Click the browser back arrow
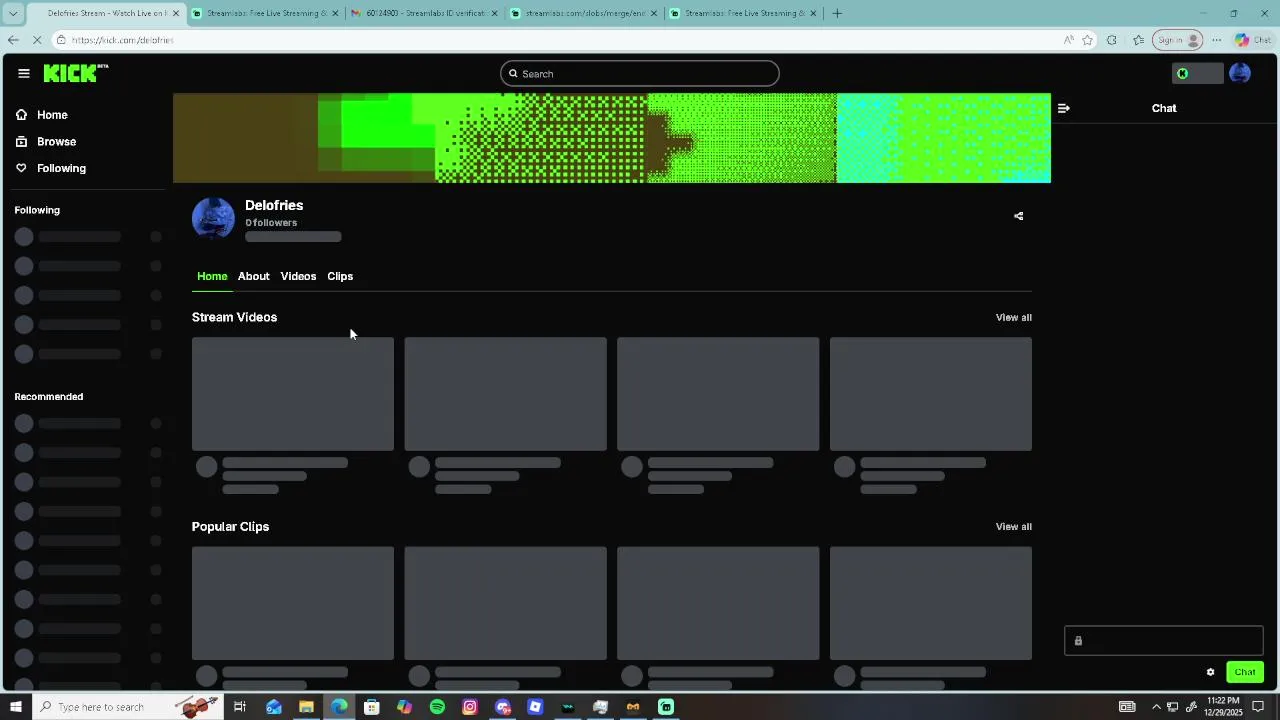The width and height of the screenshot is (1280, 720). click(13, 40)
